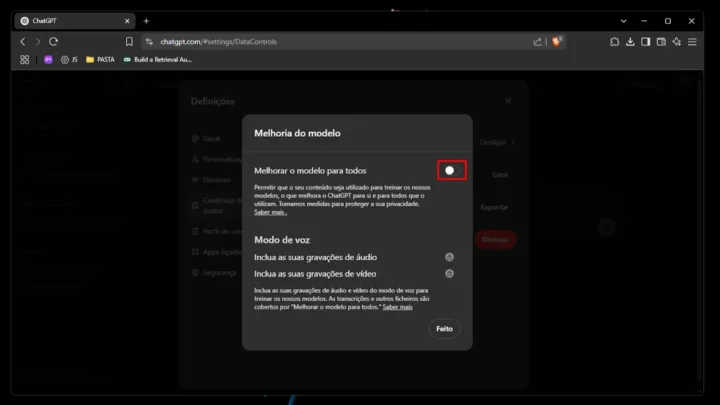Reload the page with the refresh icon

point(53,41)
